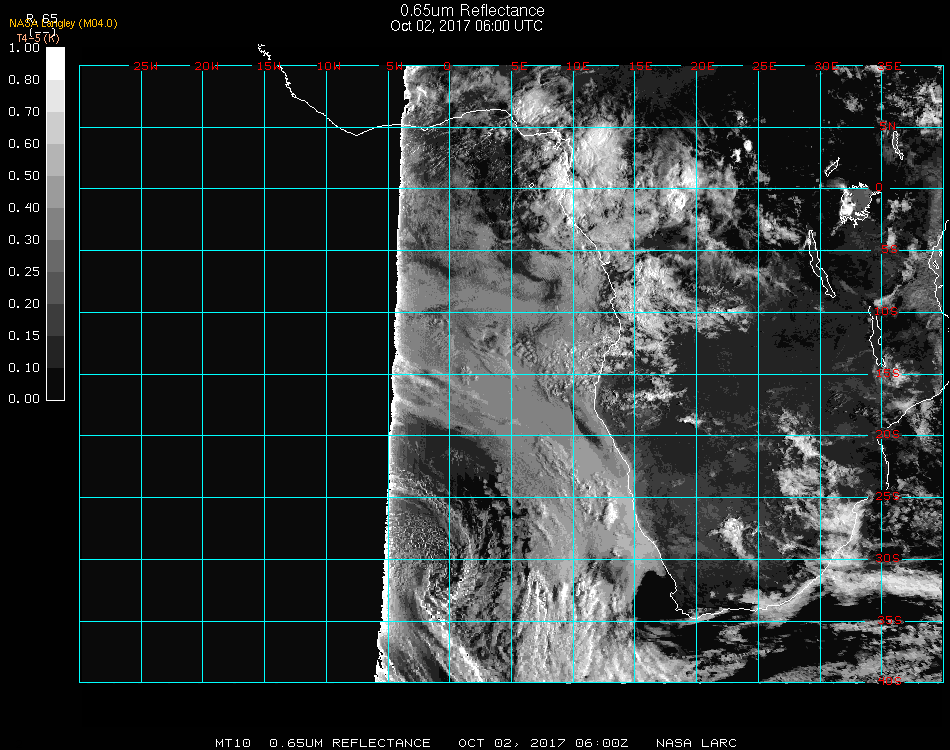Click the 'Oct 02, 2017 06:00 UTC' timestamp
Viewport: 950px width, 750px height.
466,26
